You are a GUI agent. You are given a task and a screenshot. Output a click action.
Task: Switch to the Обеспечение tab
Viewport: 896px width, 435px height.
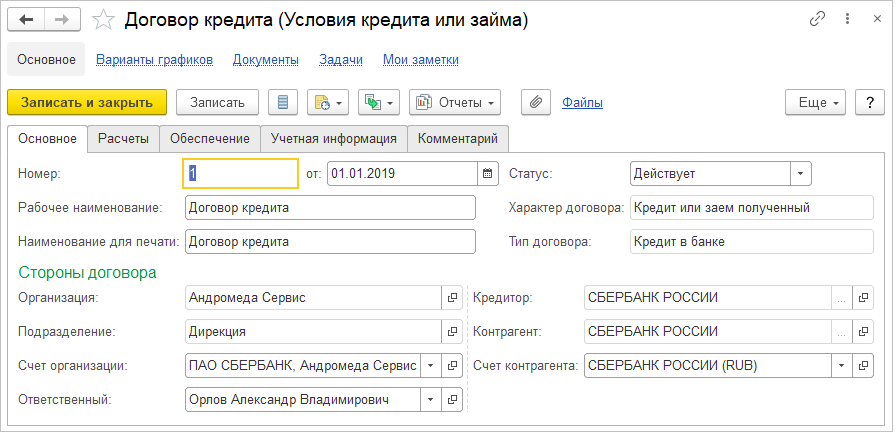click(210, 139)
